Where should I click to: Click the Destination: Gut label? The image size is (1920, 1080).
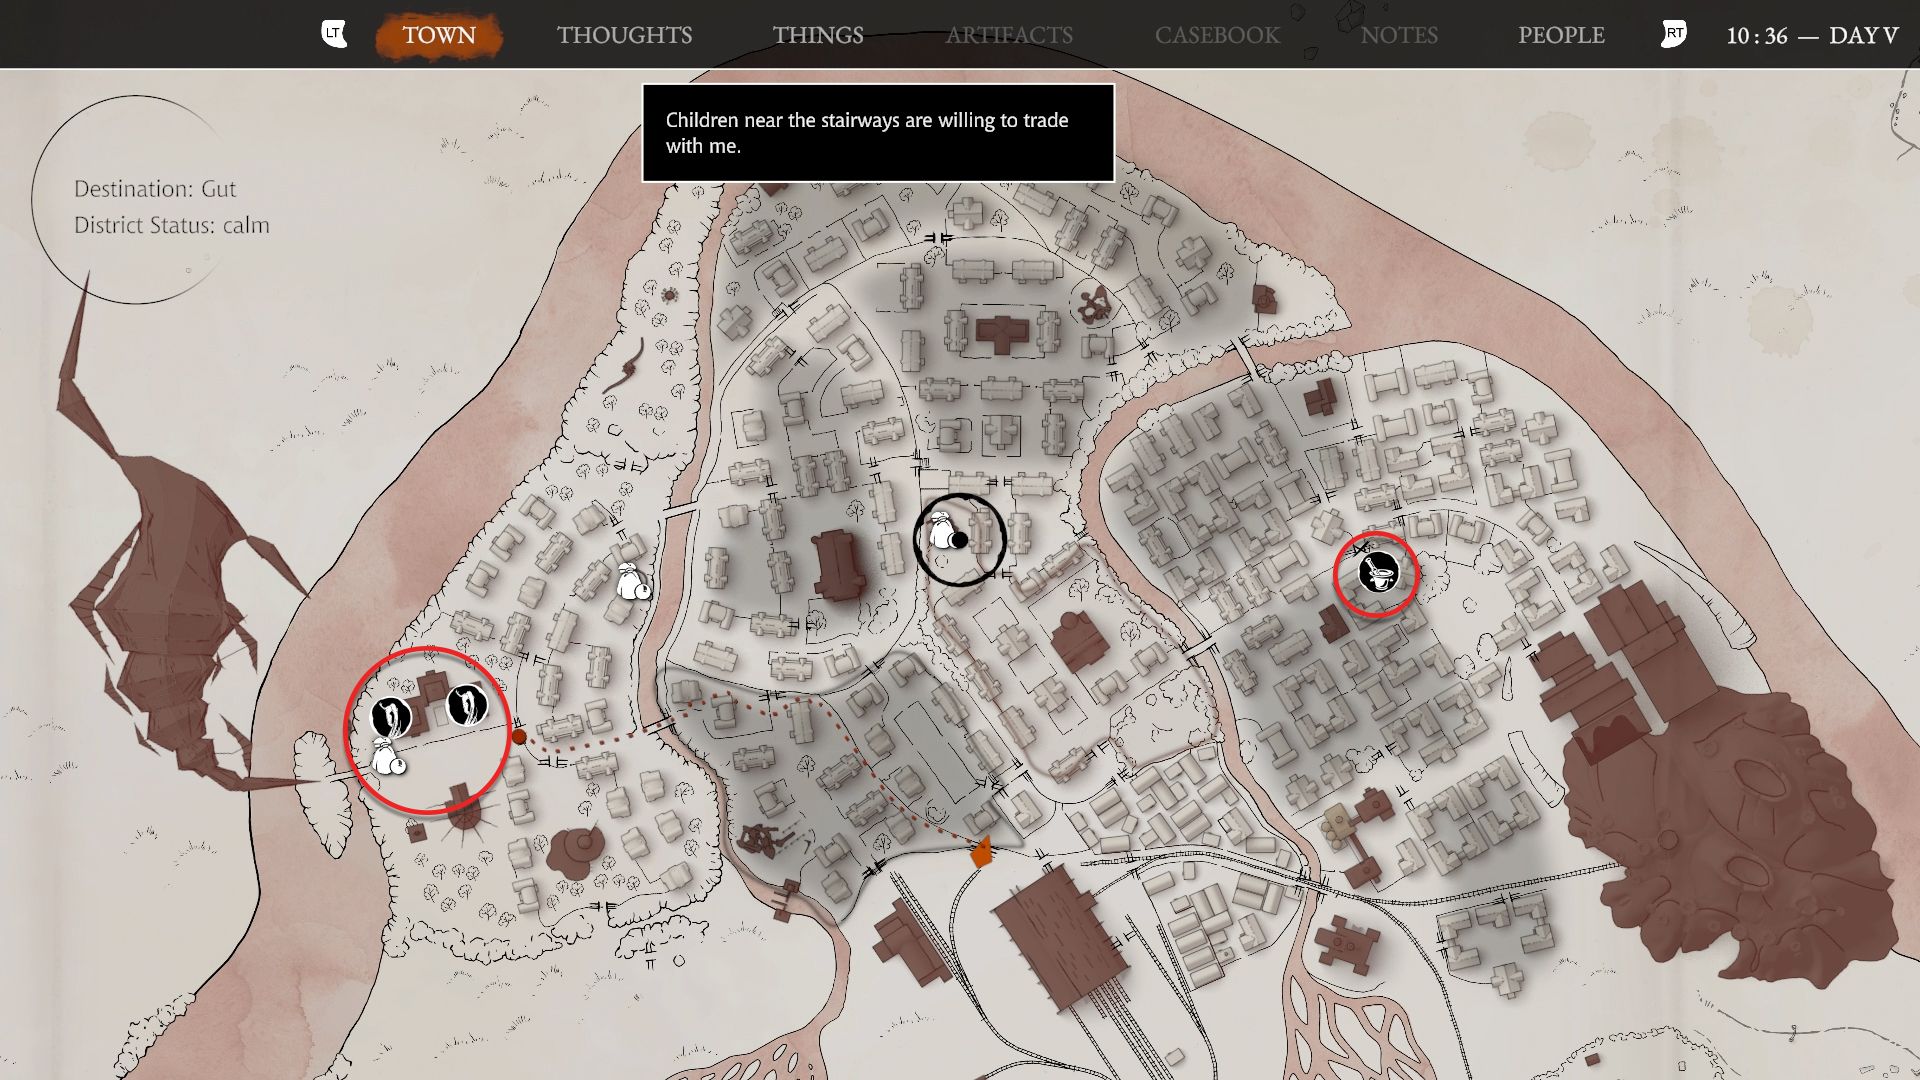pyautogui.click(x=155, y=189)
